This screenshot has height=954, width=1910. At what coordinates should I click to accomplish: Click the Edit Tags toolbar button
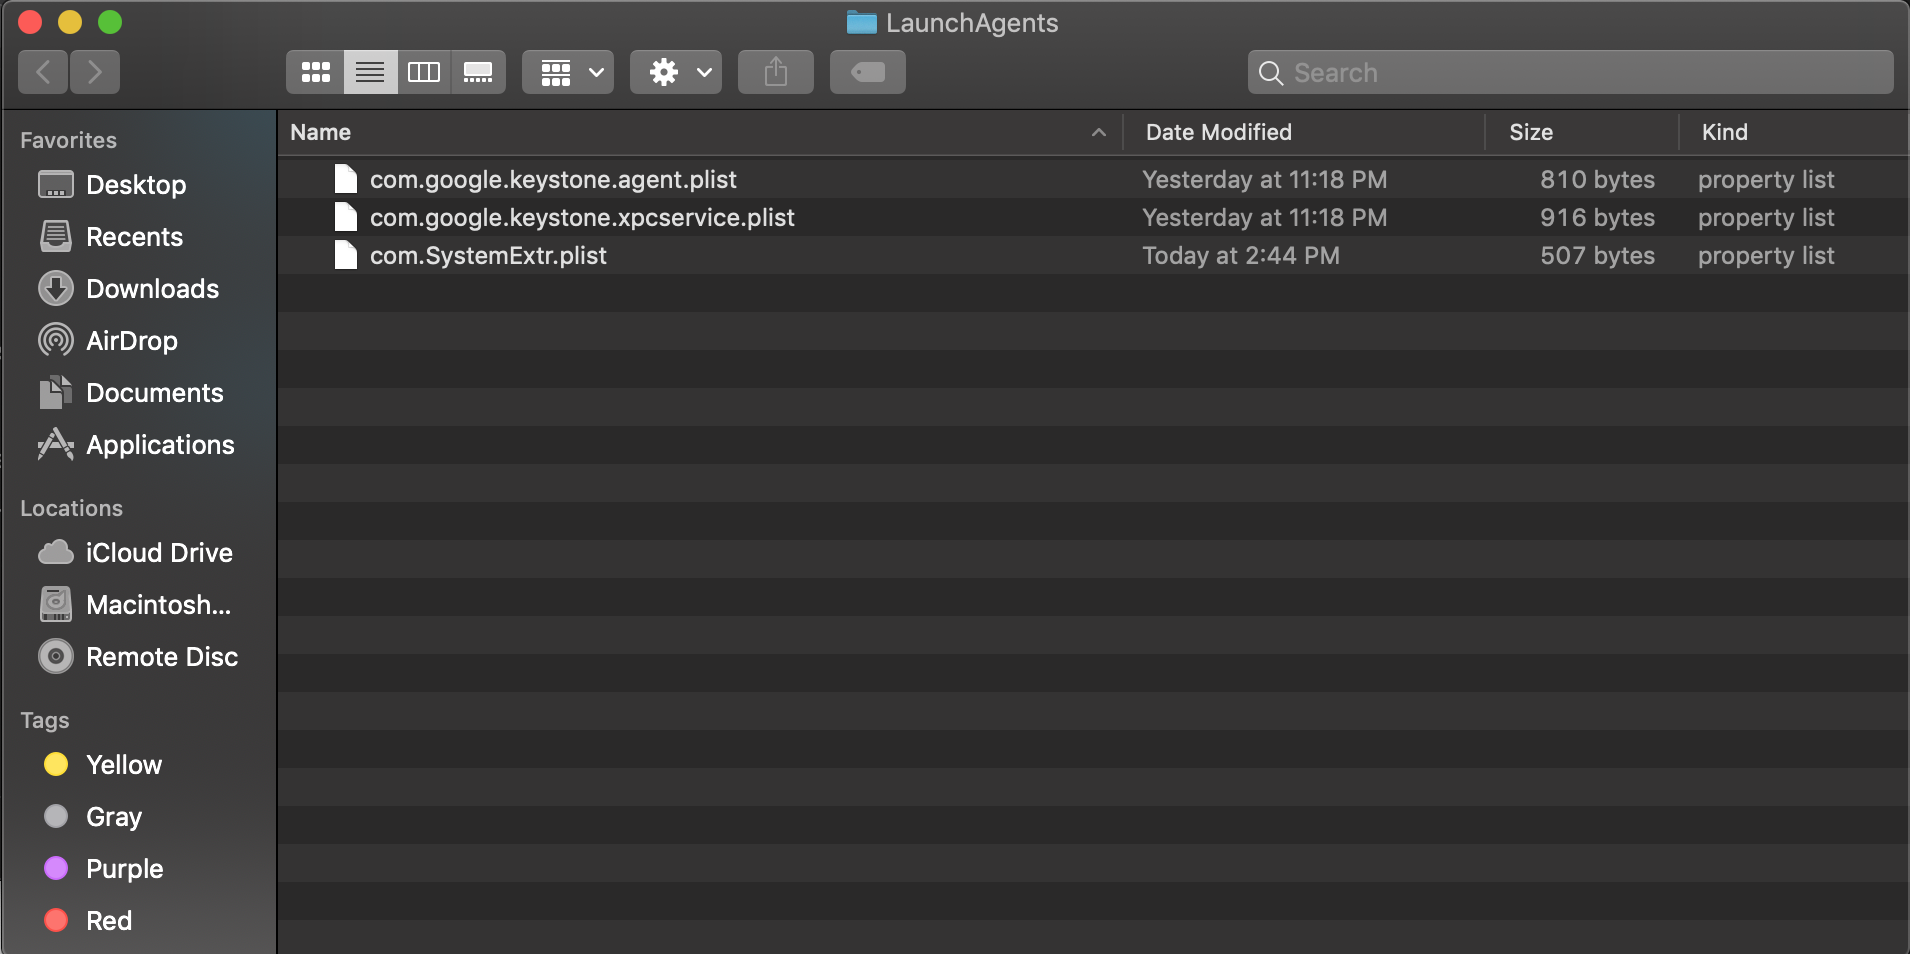(868, 72)
